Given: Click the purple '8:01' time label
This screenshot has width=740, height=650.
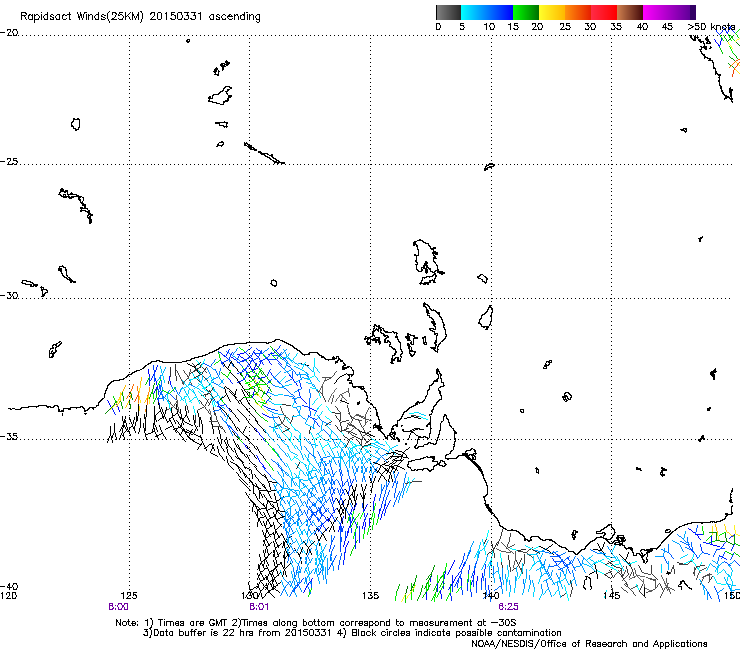Looking at the screenshot, I should (x=259, y=607).
